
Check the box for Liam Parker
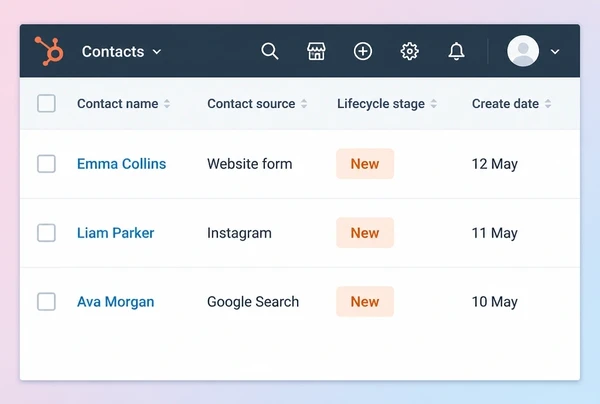46,233
